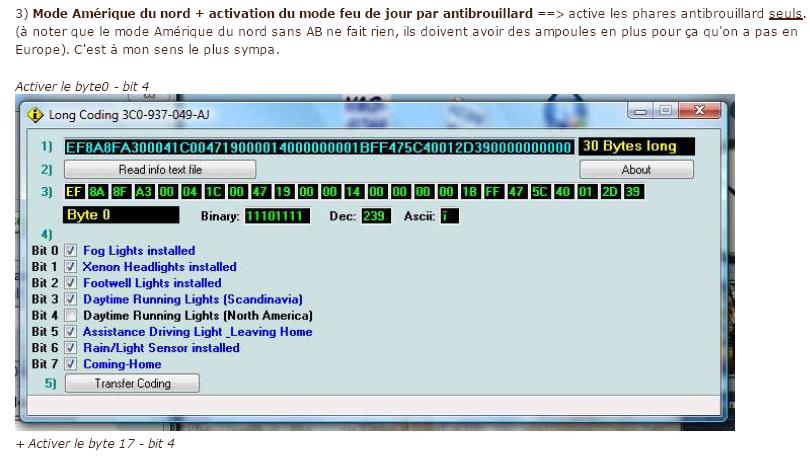Click the Long Coding 3C0-937-049-AJ title text
The image size is (810, 461).
[129, 115]
